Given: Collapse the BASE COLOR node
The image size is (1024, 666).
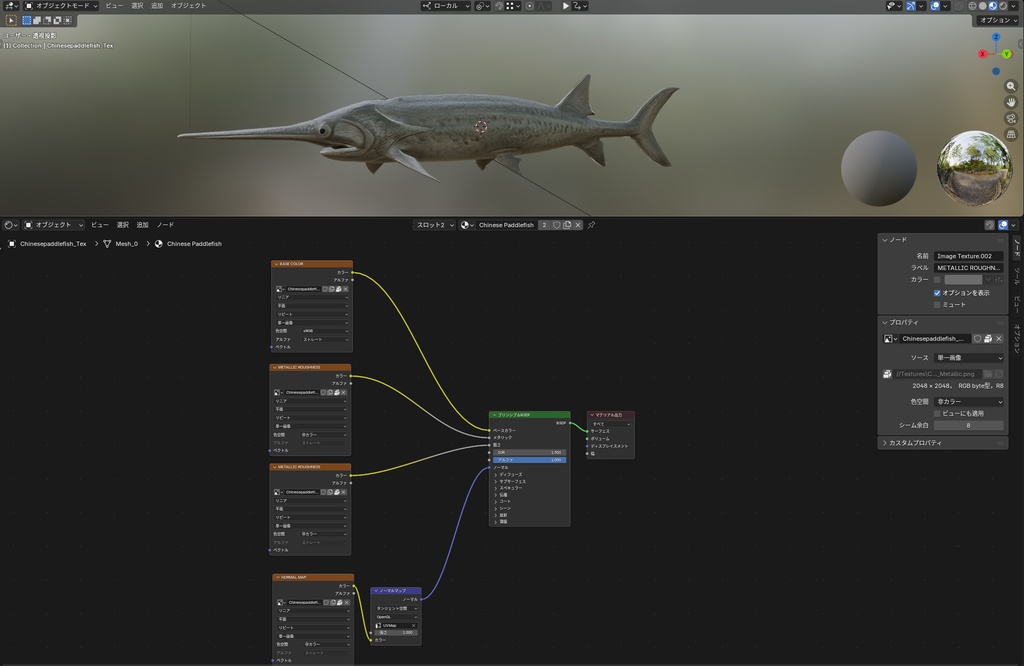Looking at the screenshot, I should tap(276, 264).
